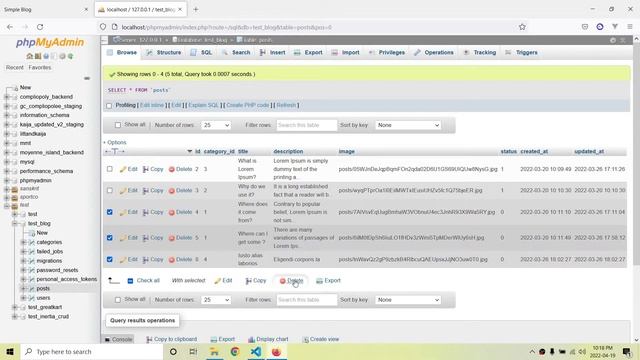Open Visual Studio Code from taskbar
Screen dimensions: 640x360
click(x=256, y=351)
